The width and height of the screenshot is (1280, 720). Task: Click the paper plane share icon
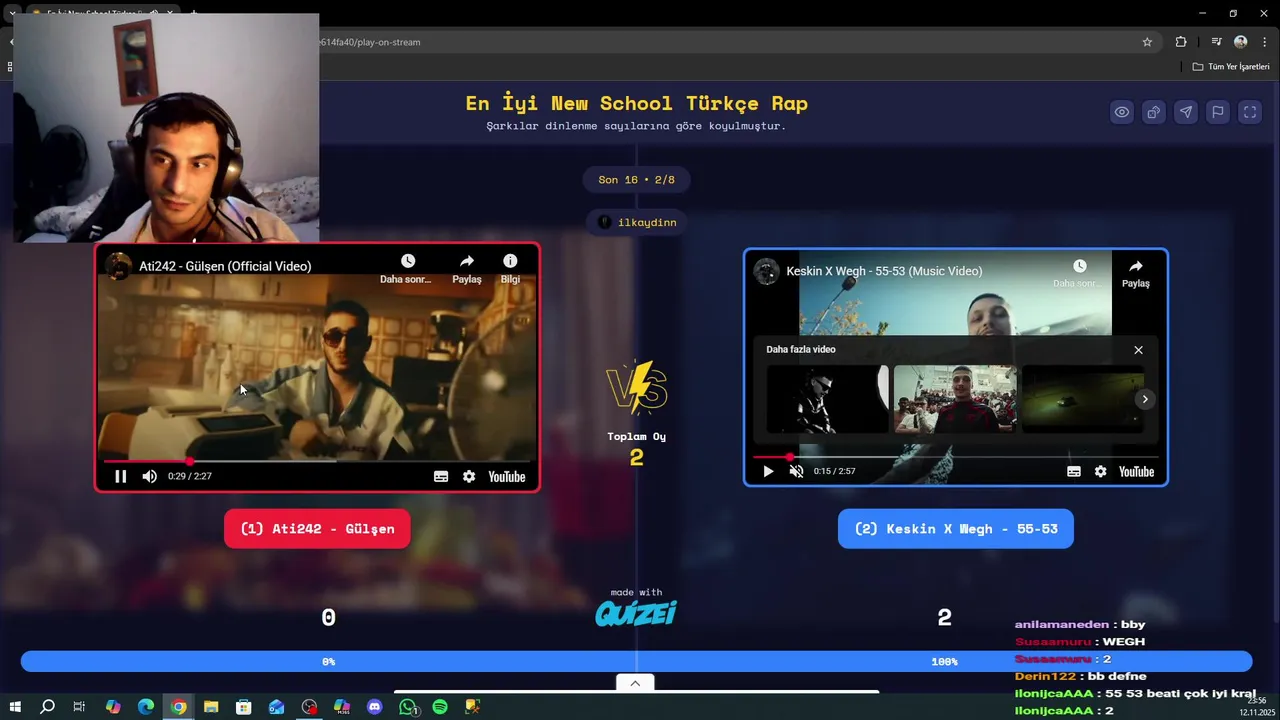(x=1186, y=112)
